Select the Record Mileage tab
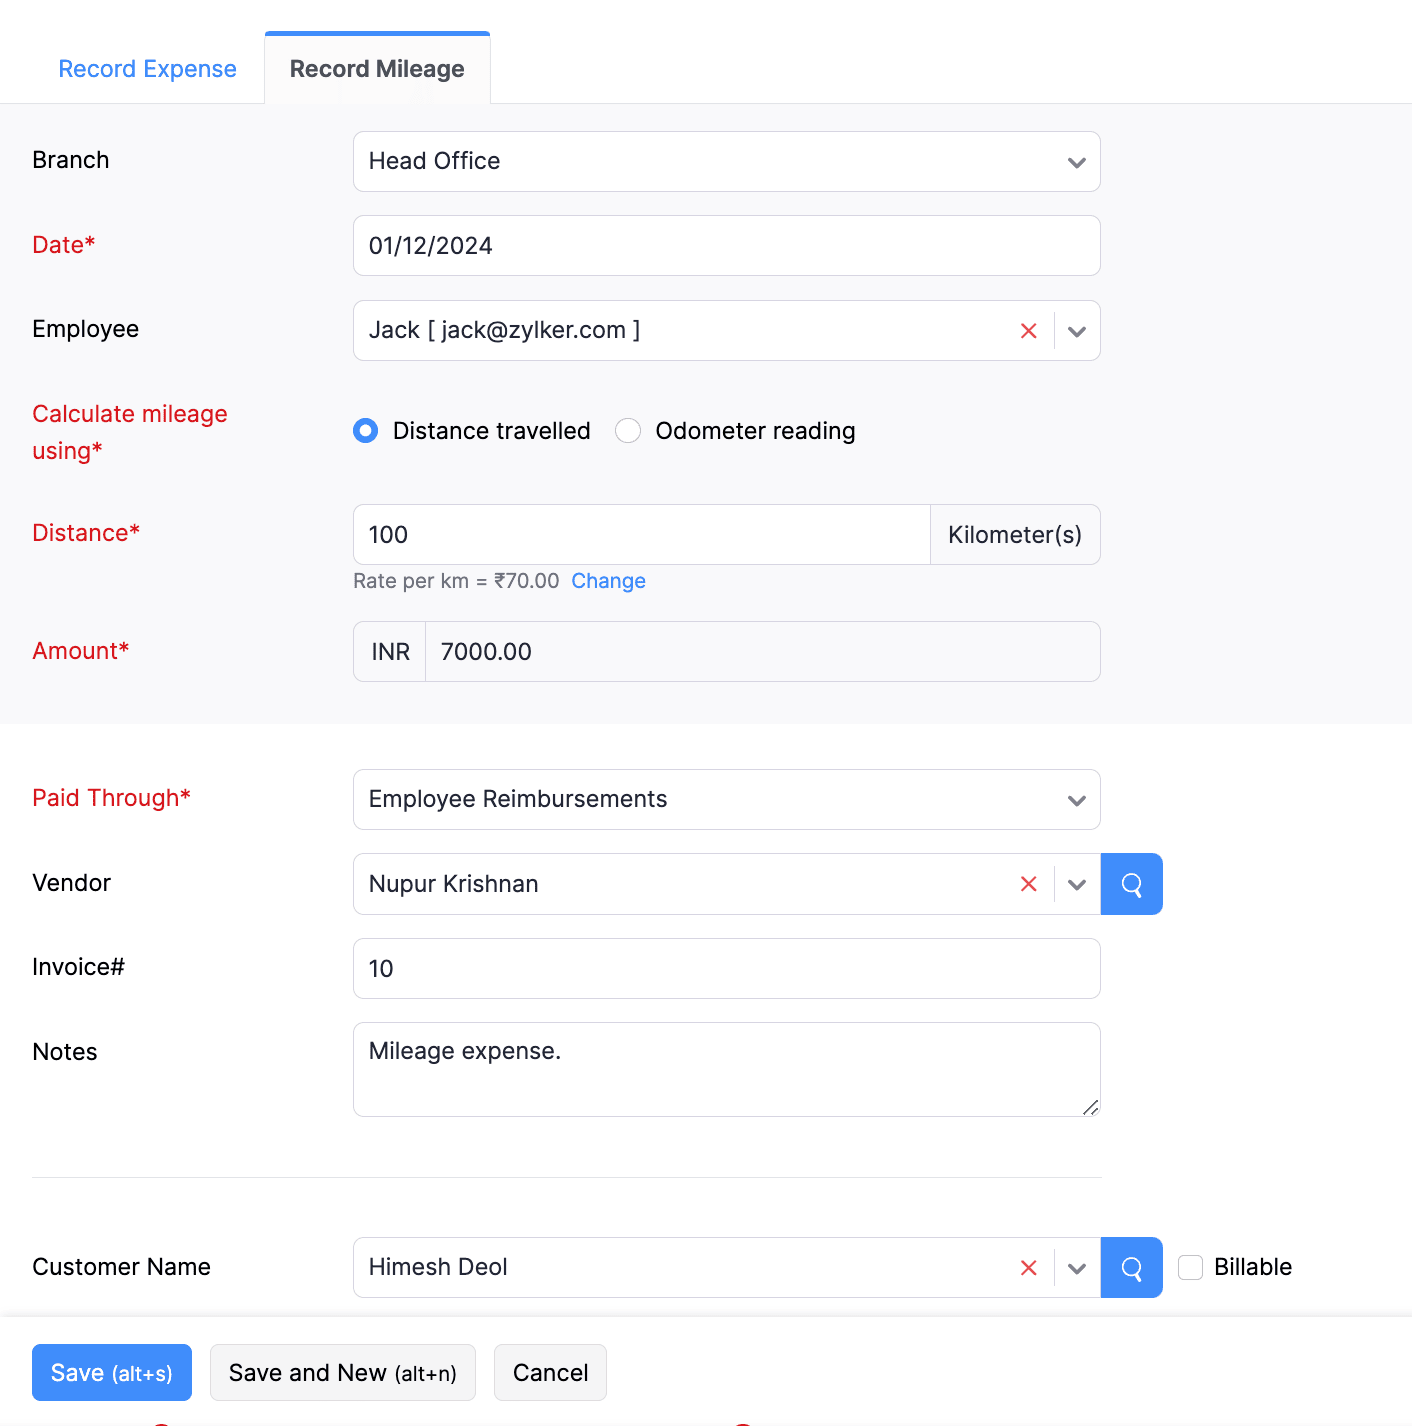 point(377,69)
